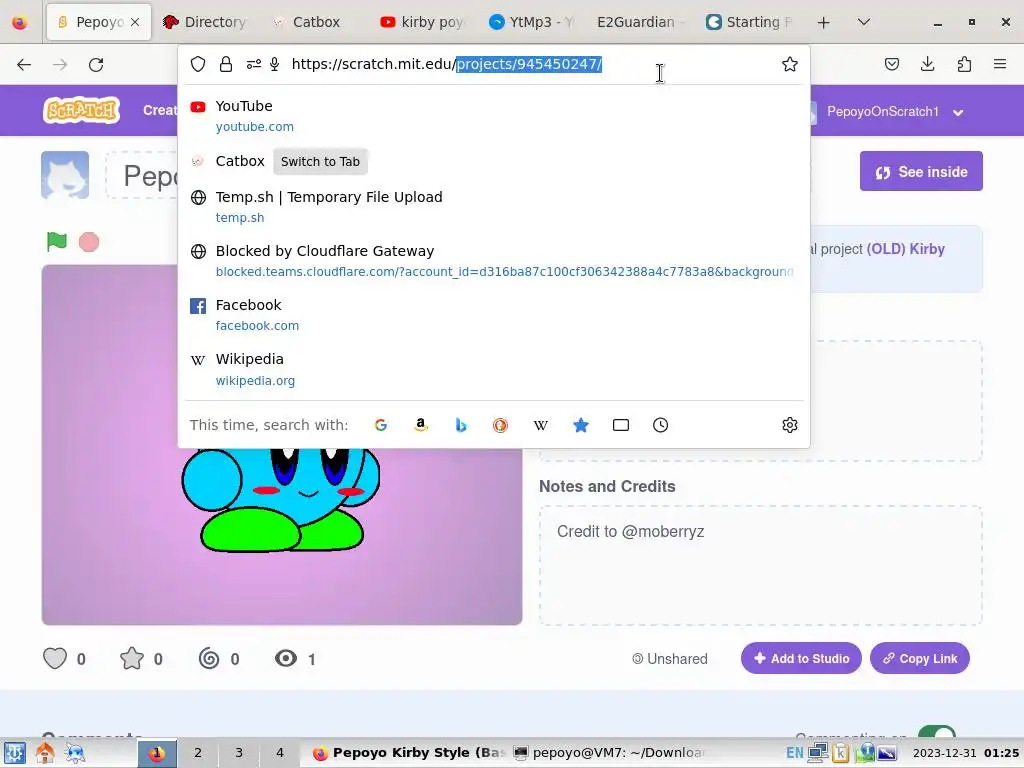The image size is (1024, 768).
Task: Select Facebook suggestion
Action: pyautogui.click(x=493, y=315)
